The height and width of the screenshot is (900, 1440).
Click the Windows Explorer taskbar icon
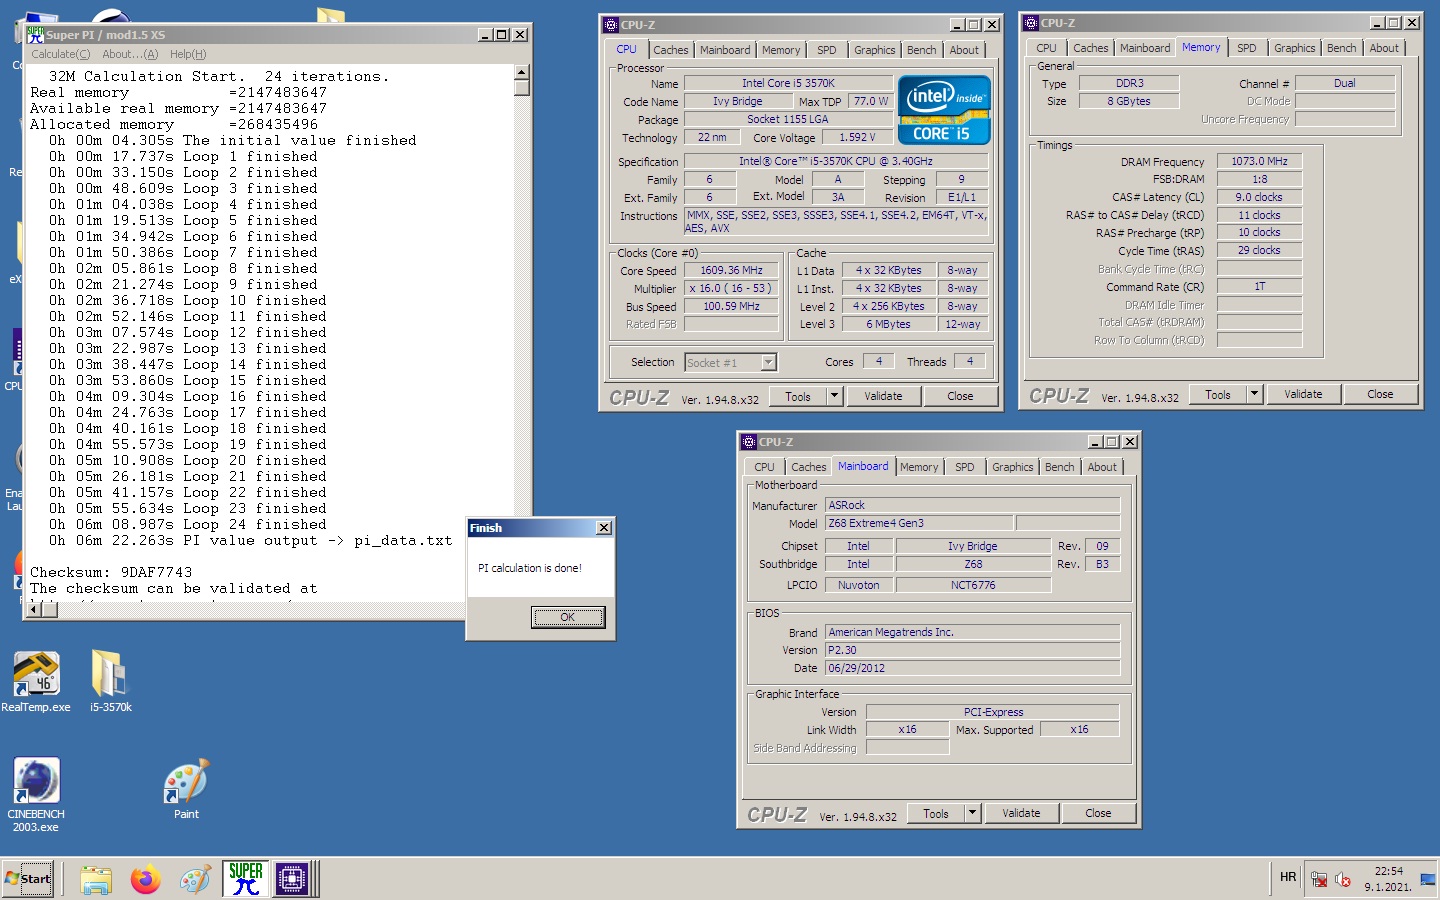[x=96, y=880]
